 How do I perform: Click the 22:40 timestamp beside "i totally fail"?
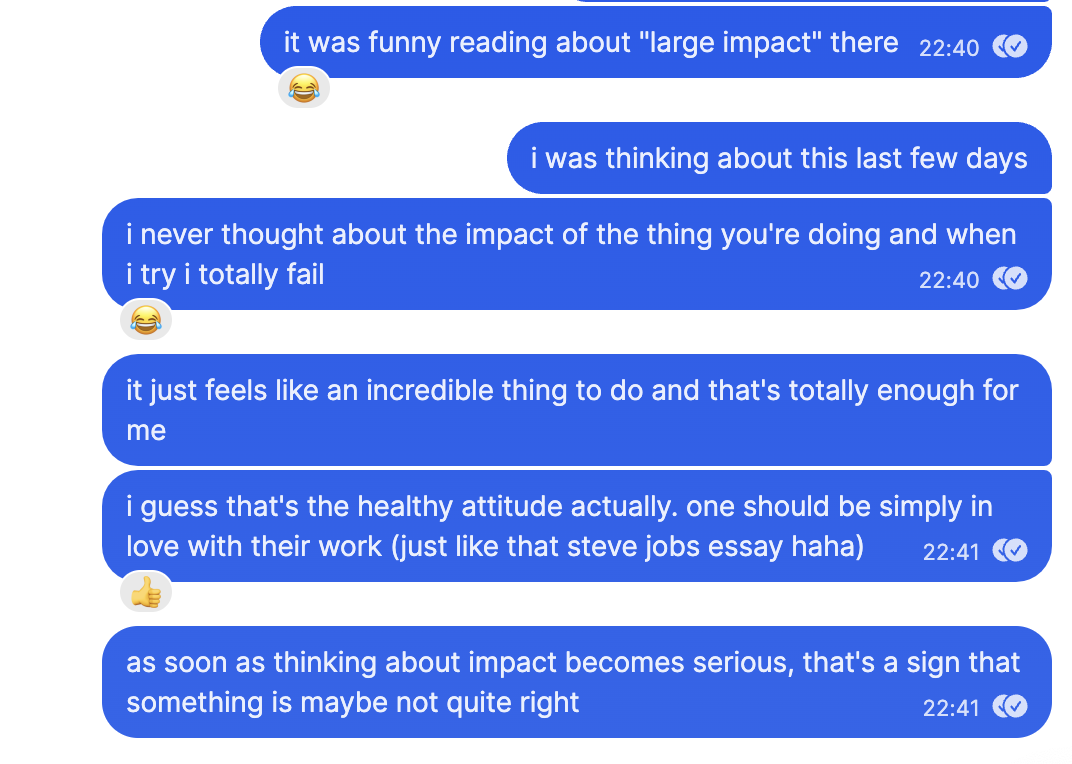tap(948, 280)
